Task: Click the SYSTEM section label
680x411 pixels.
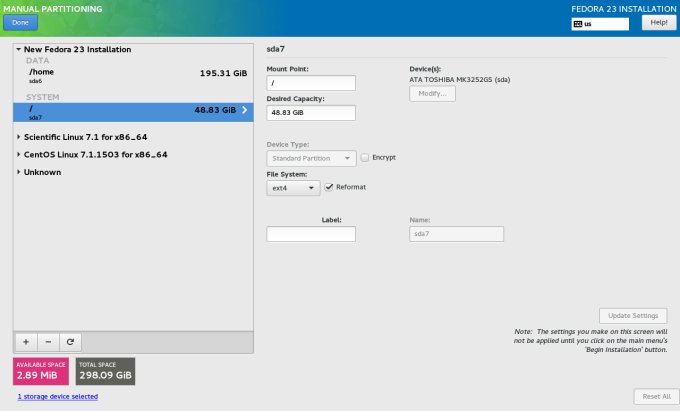Action: 42,97
